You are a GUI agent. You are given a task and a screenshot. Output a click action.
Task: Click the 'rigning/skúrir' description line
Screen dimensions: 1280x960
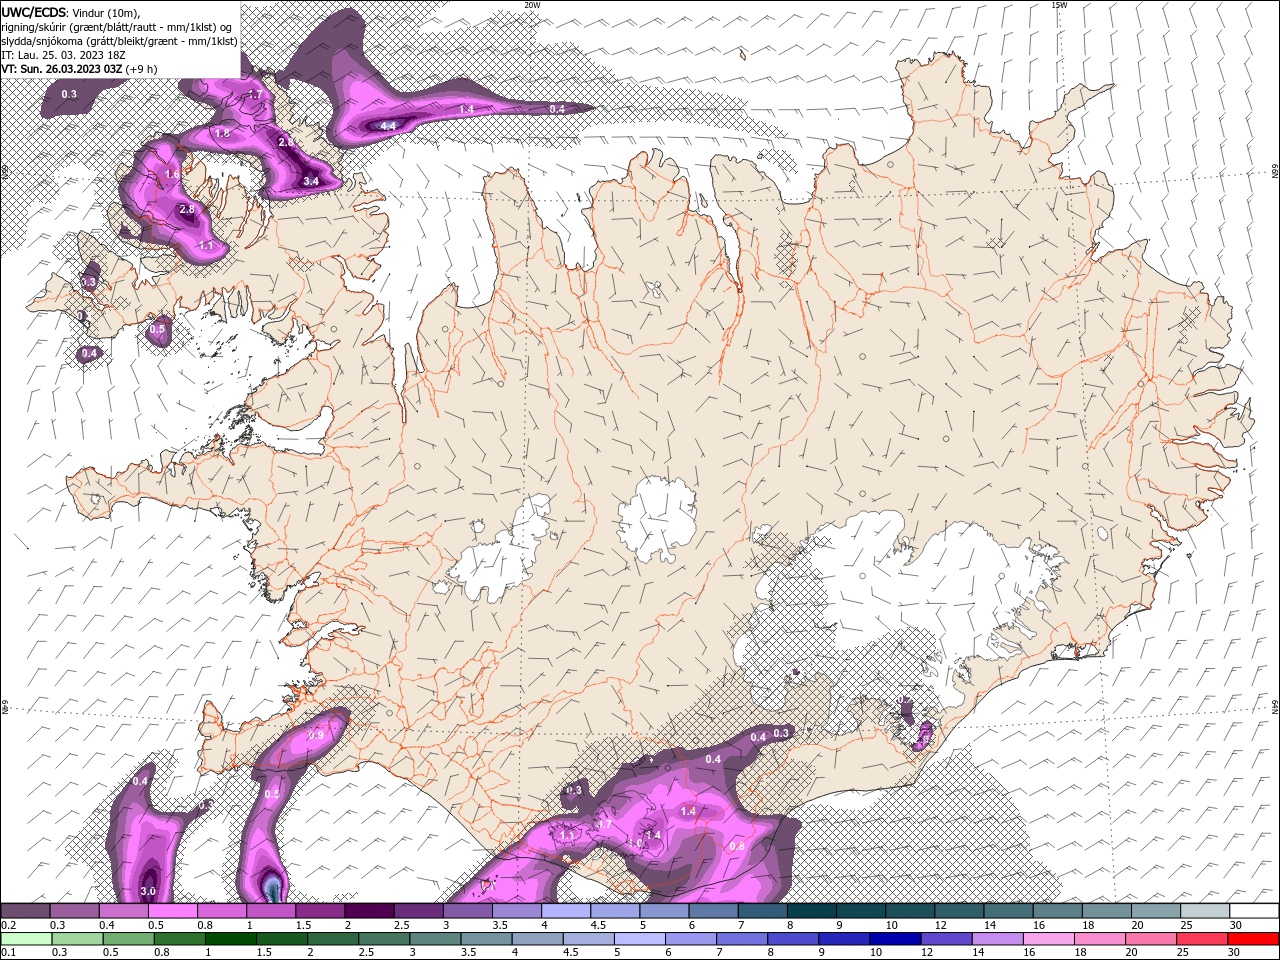[x=117, y=27]
